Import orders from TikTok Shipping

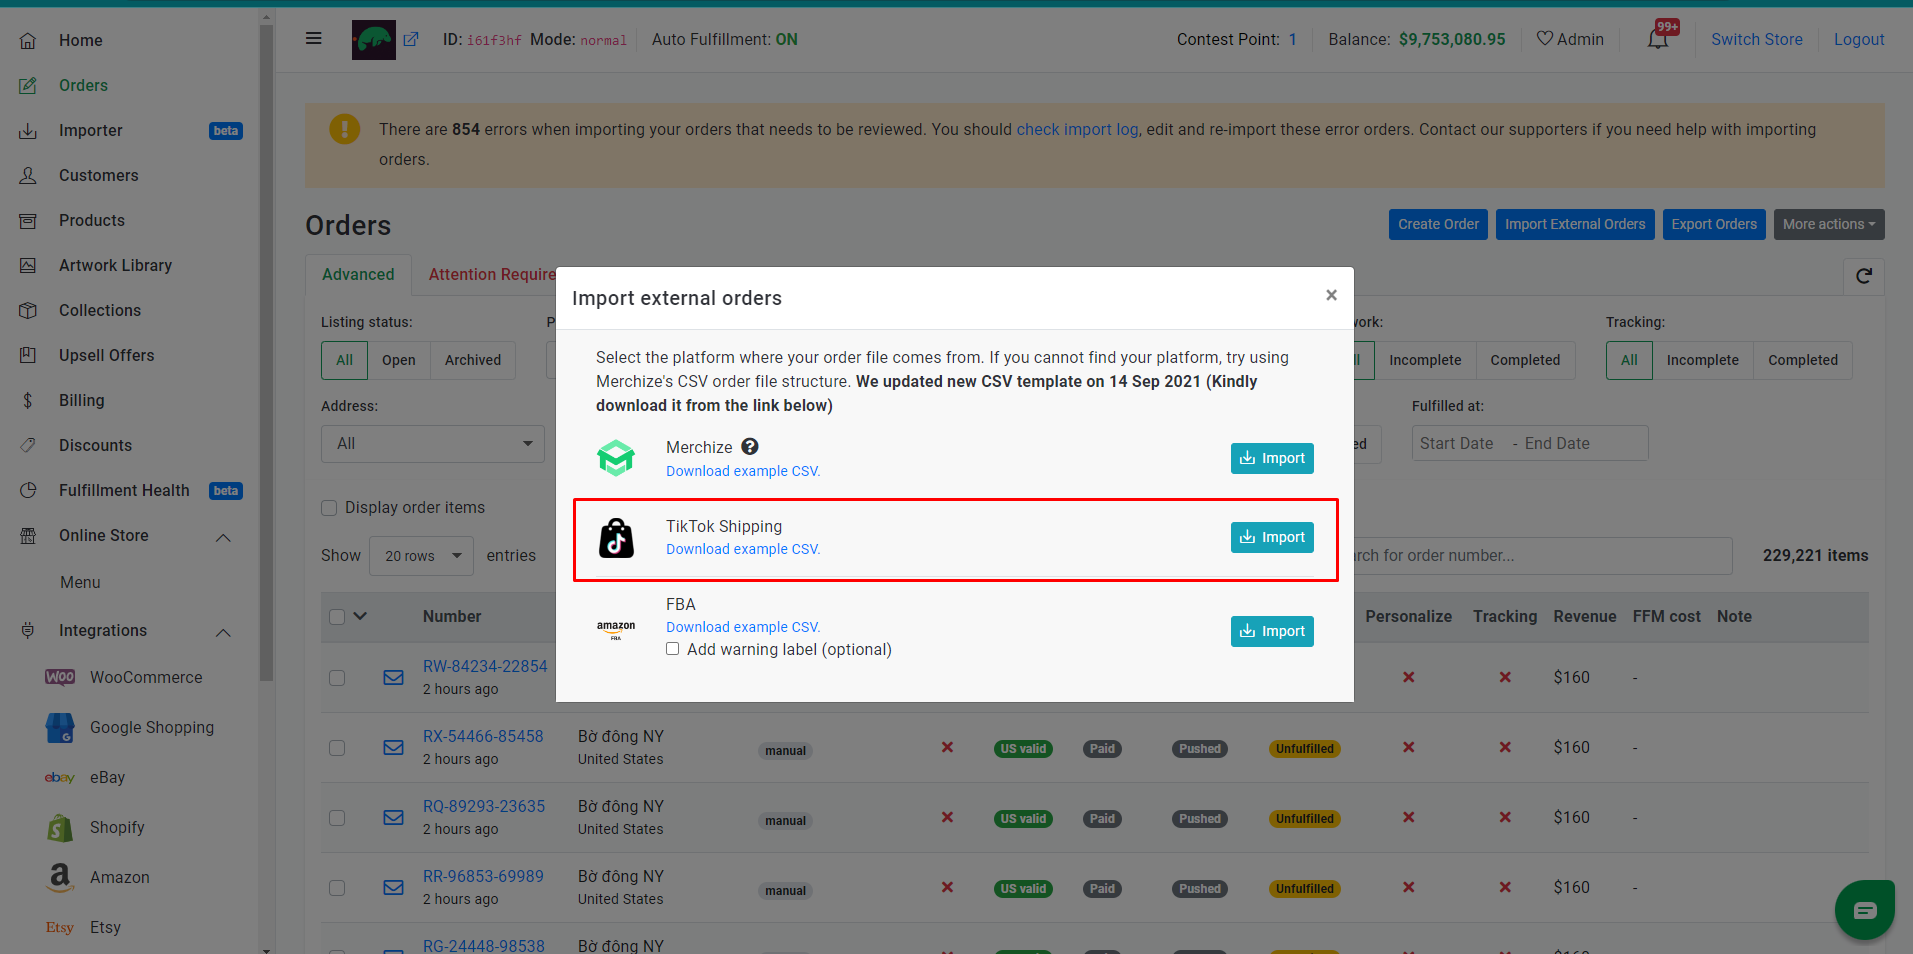tap(1272, 538)
